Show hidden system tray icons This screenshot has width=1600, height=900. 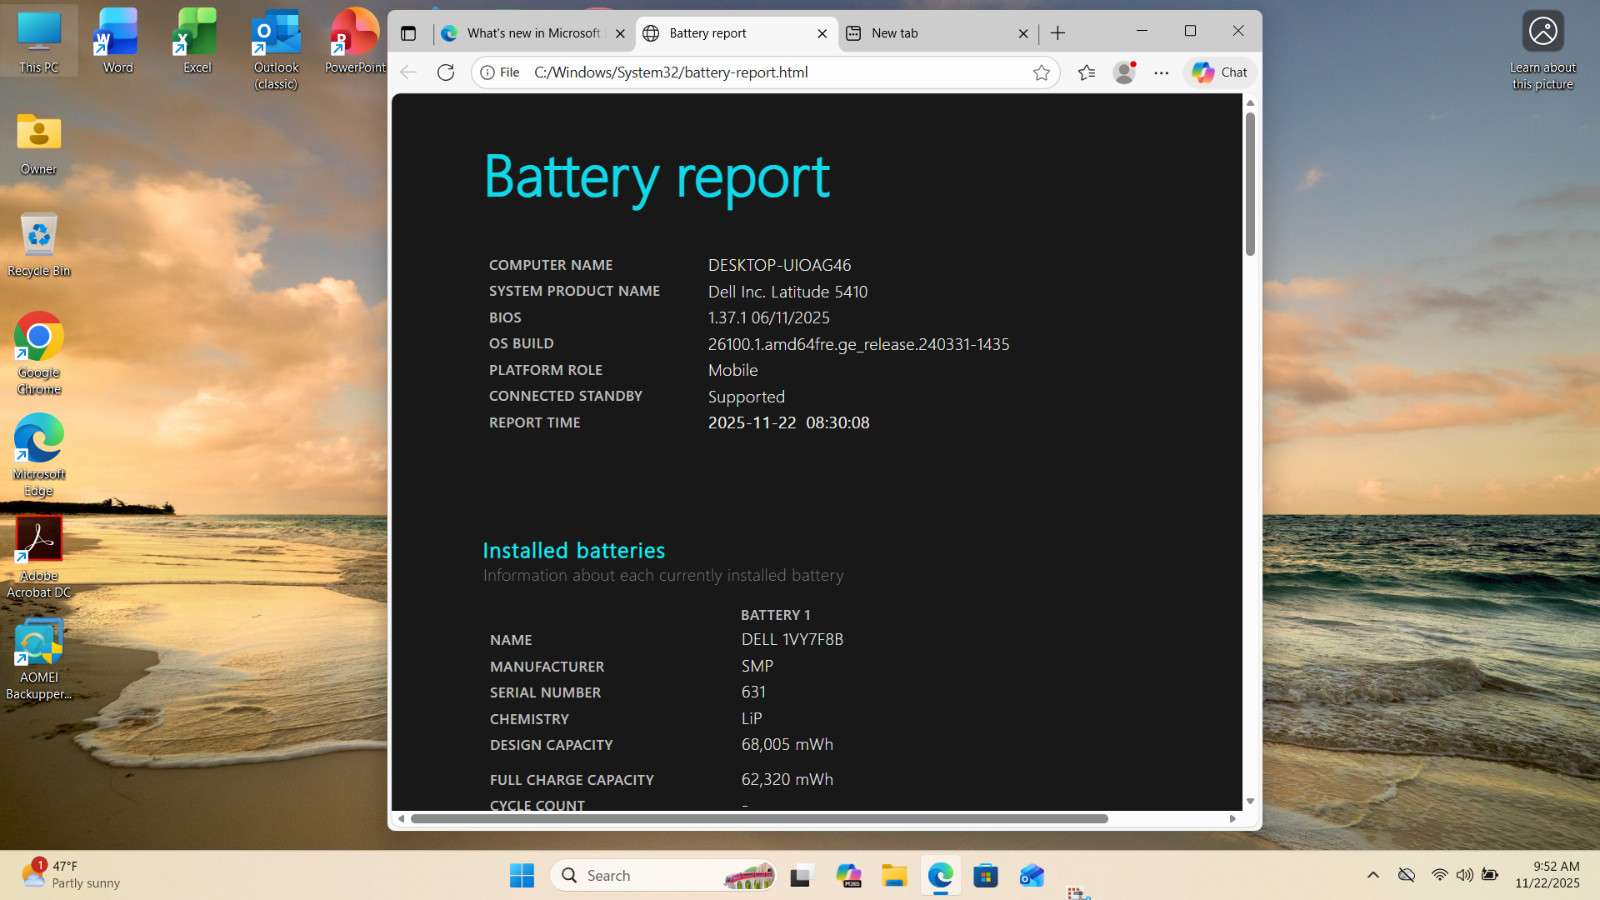click(1373, 875)
